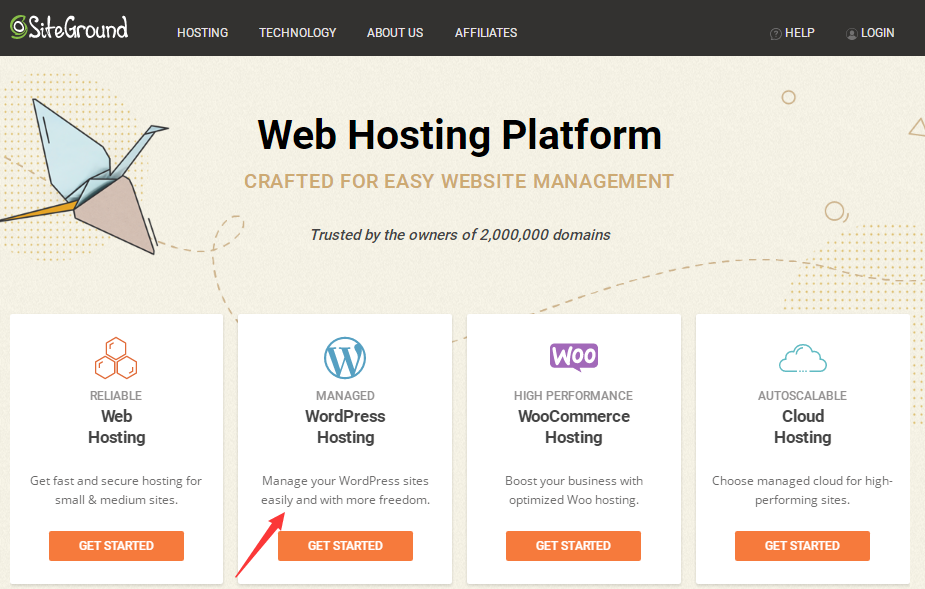Click the Cloud Hosting cloud icon

[802, 358]
